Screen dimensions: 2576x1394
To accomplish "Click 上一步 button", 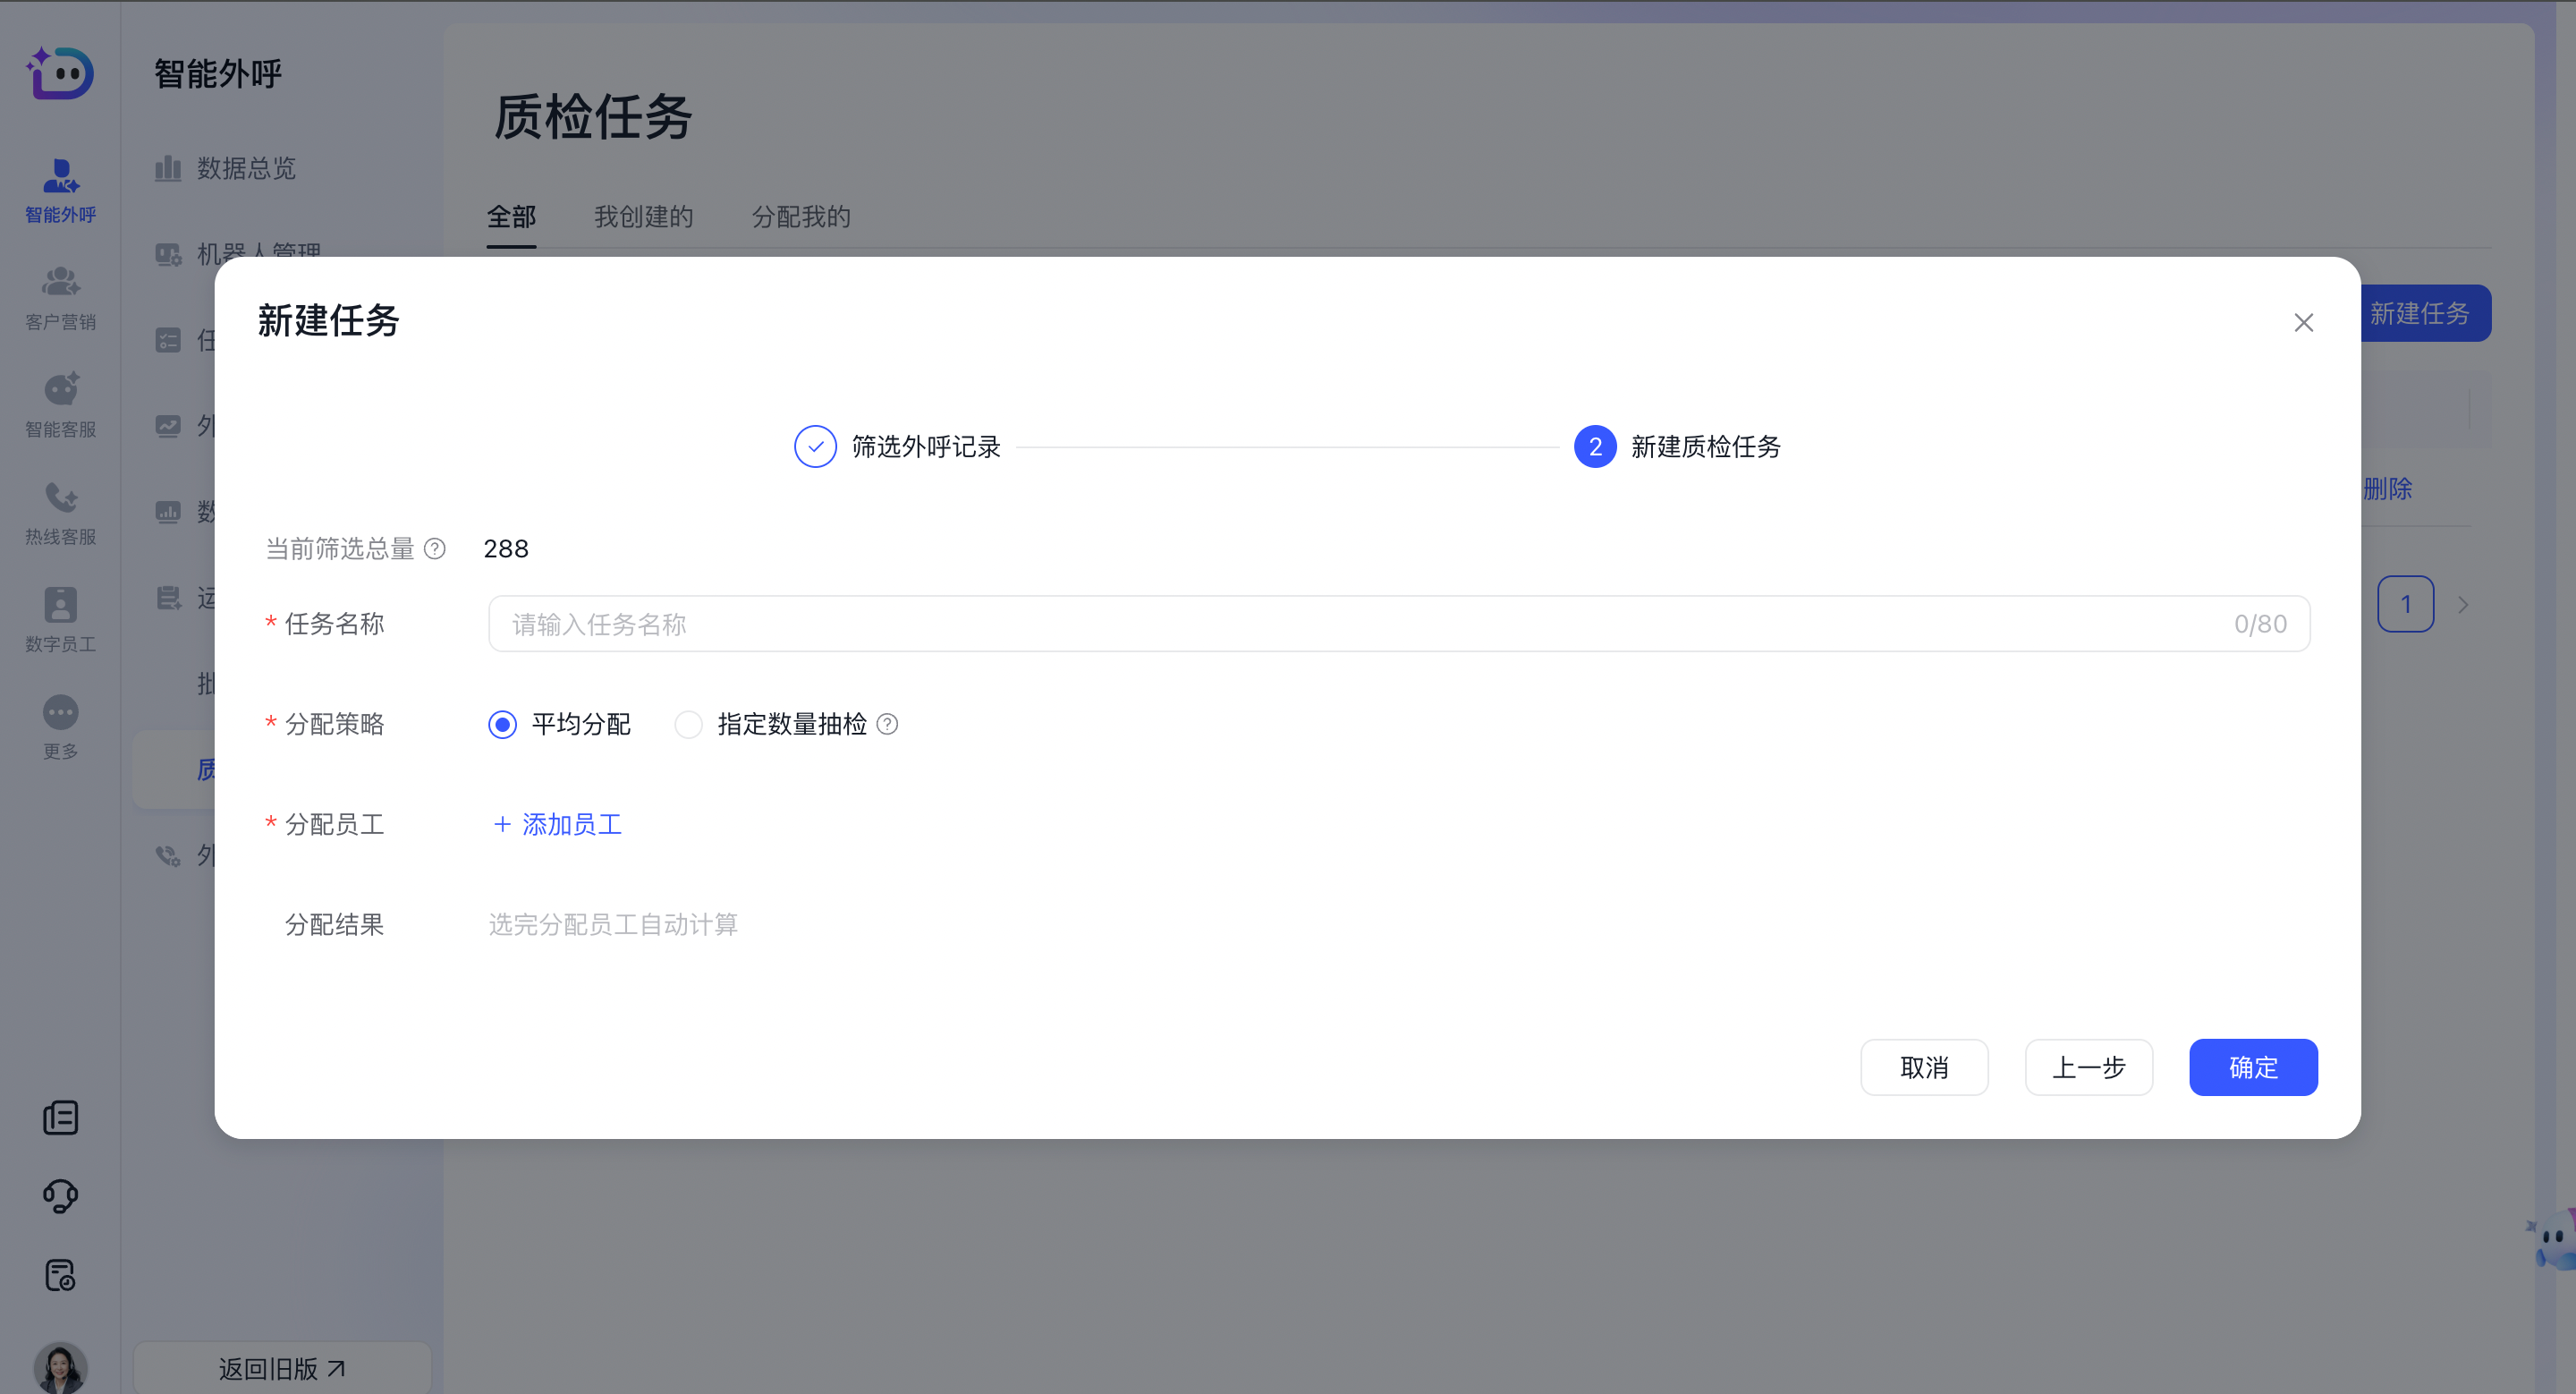I will coord(2089,1067).
